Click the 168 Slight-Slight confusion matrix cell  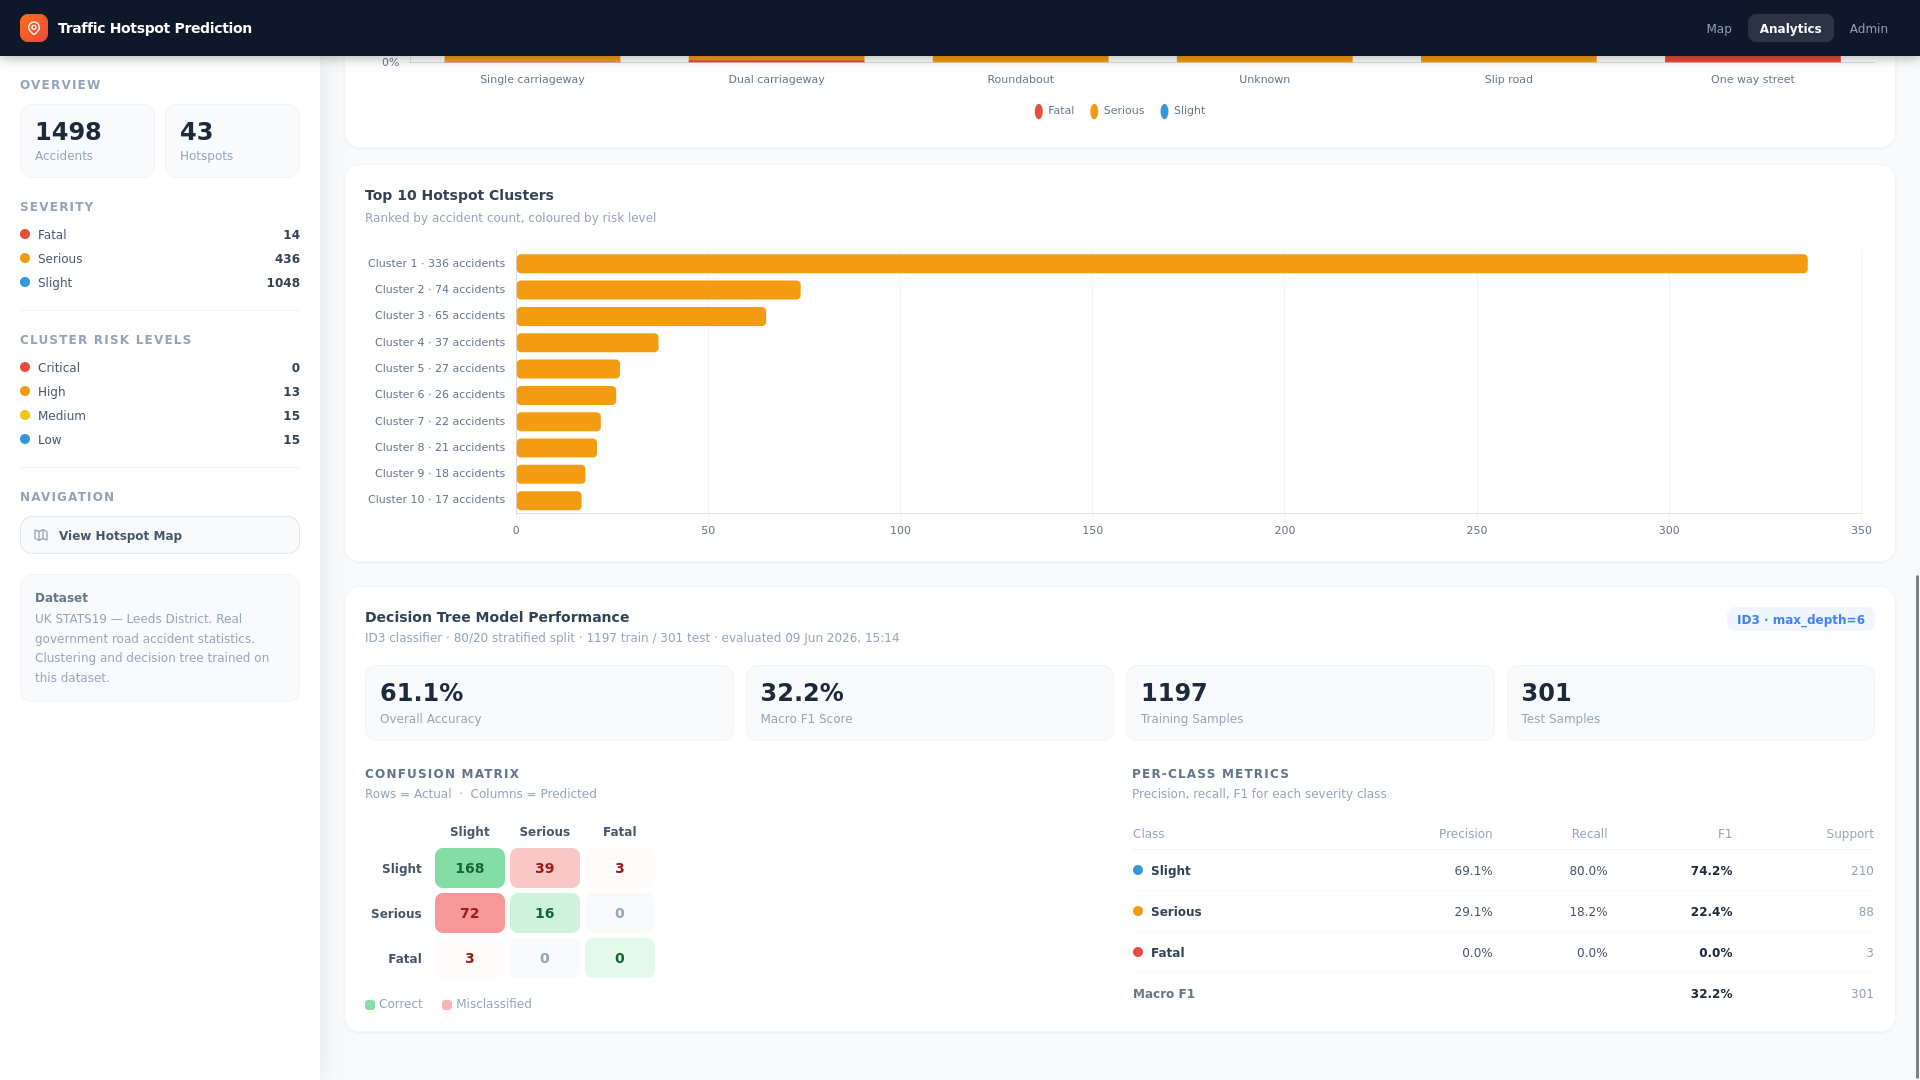470,868
